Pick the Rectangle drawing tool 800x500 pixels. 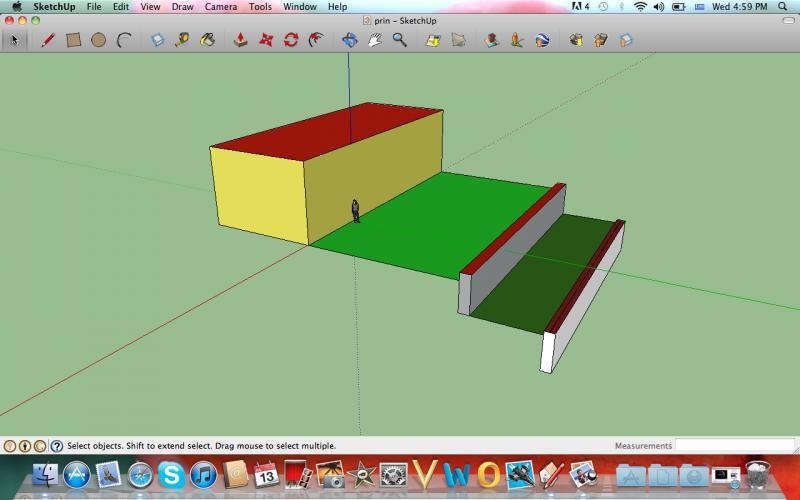pyautogui.click(x=73, y=40)
